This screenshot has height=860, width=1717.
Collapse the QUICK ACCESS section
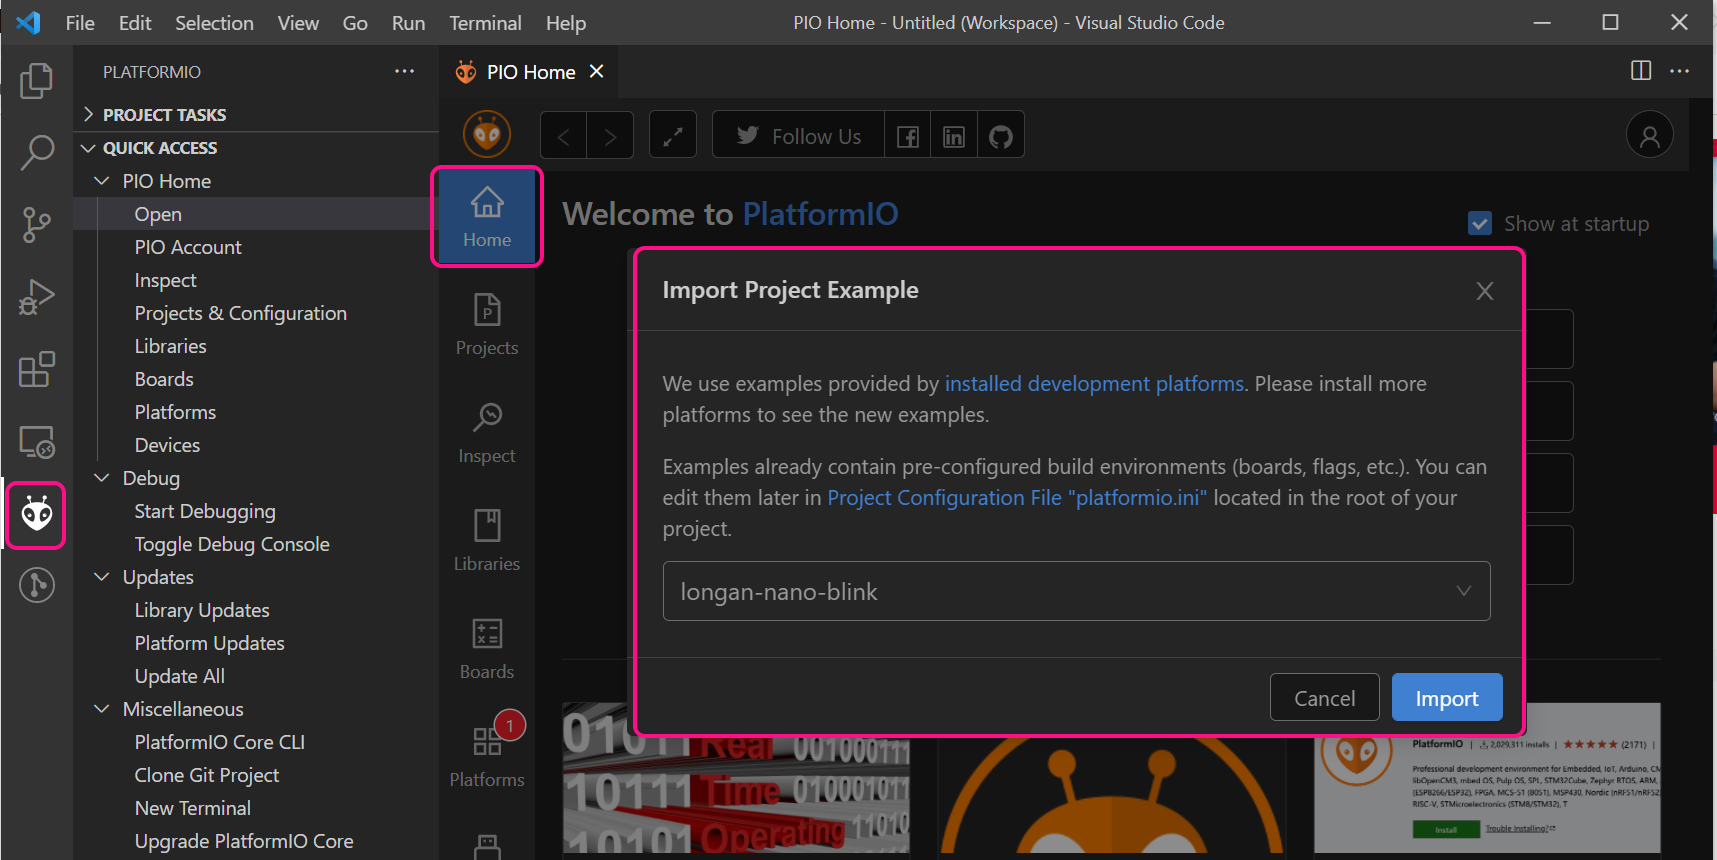255,148
